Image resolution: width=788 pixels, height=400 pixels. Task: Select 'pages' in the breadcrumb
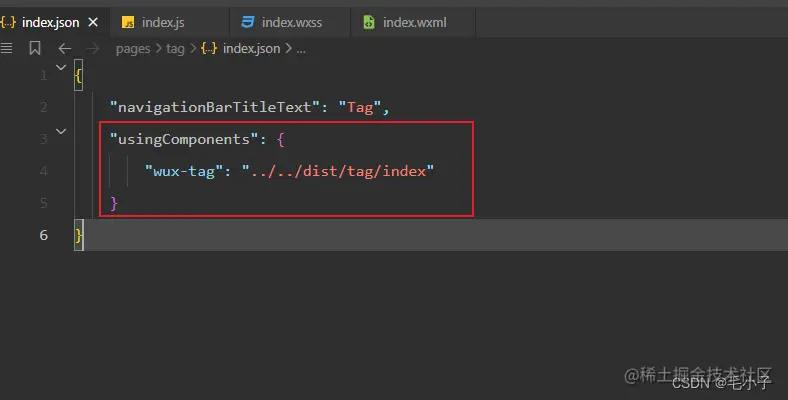click(x=133, y=49)
